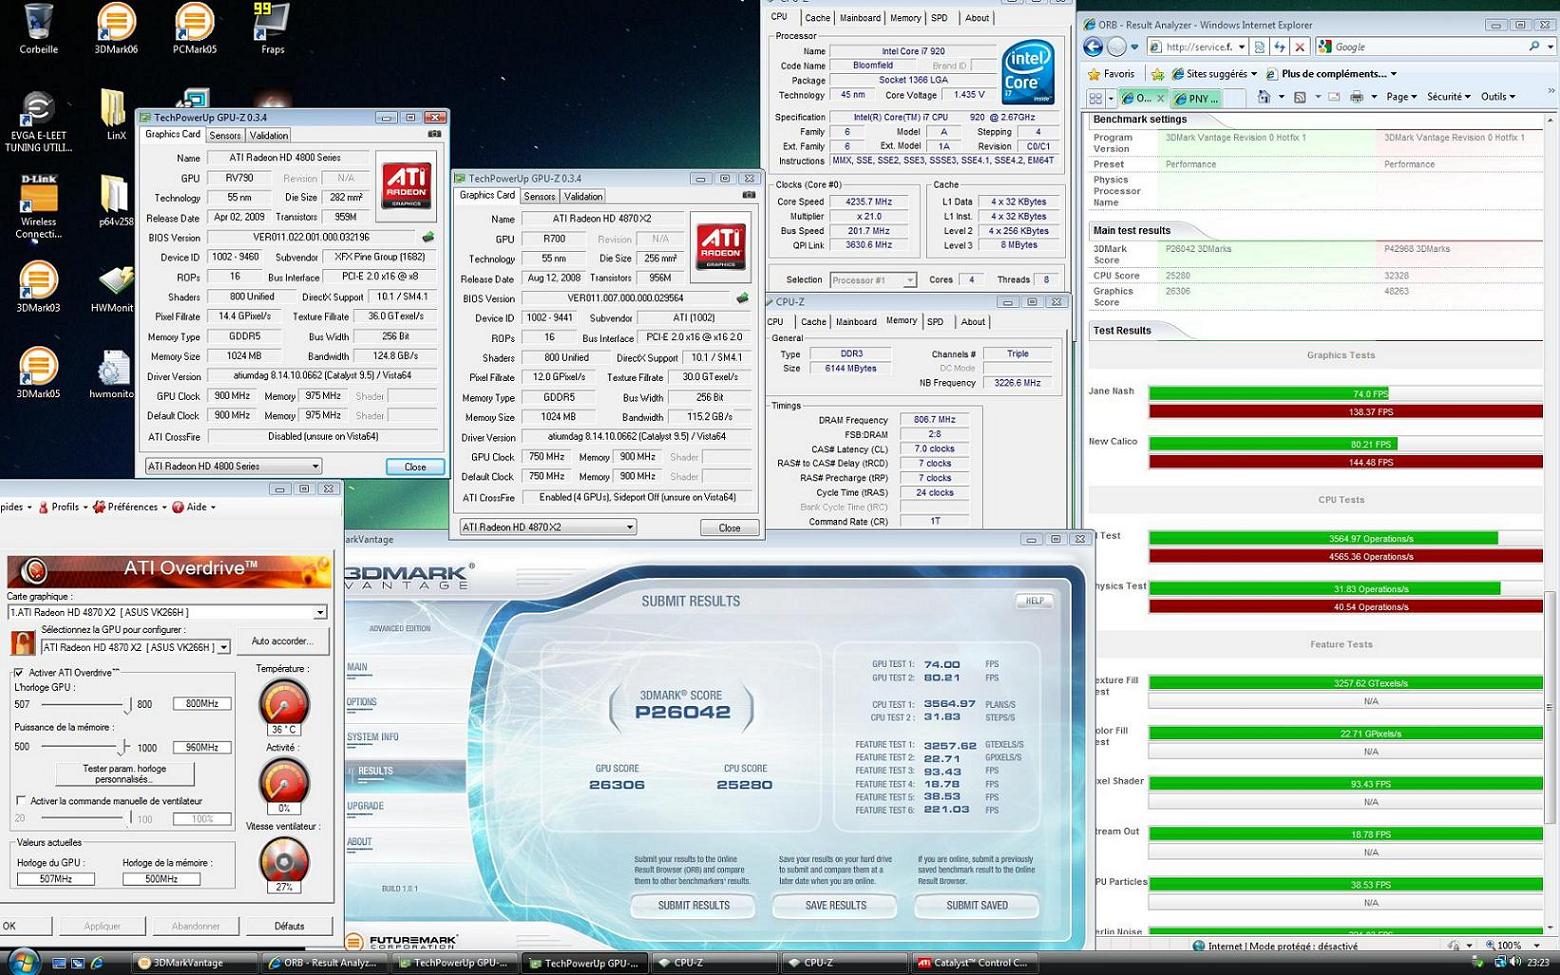Click the Windows Start orb

pos(22,962)
